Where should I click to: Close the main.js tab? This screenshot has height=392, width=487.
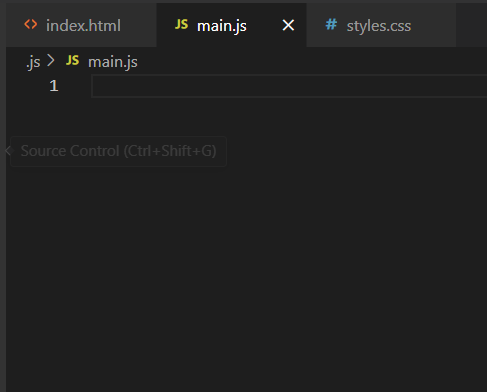tap(288, 25)
